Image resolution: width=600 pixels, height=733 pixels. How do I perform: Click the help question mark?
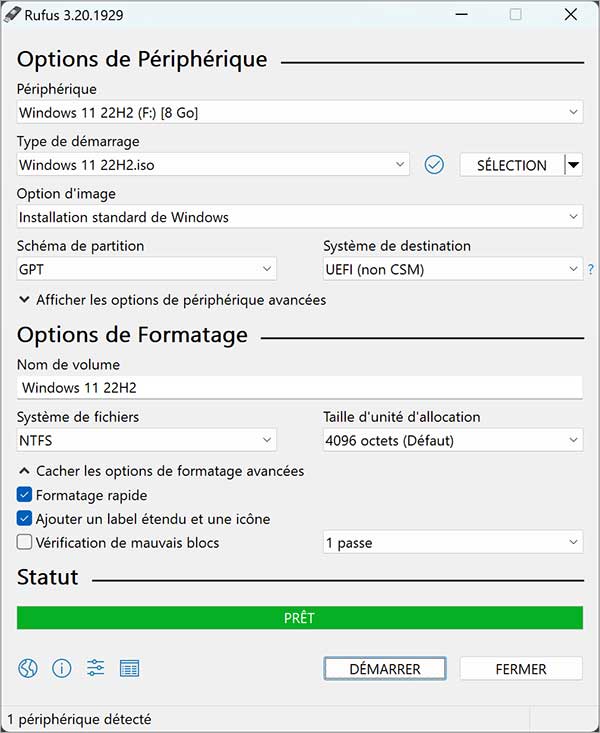click(x=591, y=269)
